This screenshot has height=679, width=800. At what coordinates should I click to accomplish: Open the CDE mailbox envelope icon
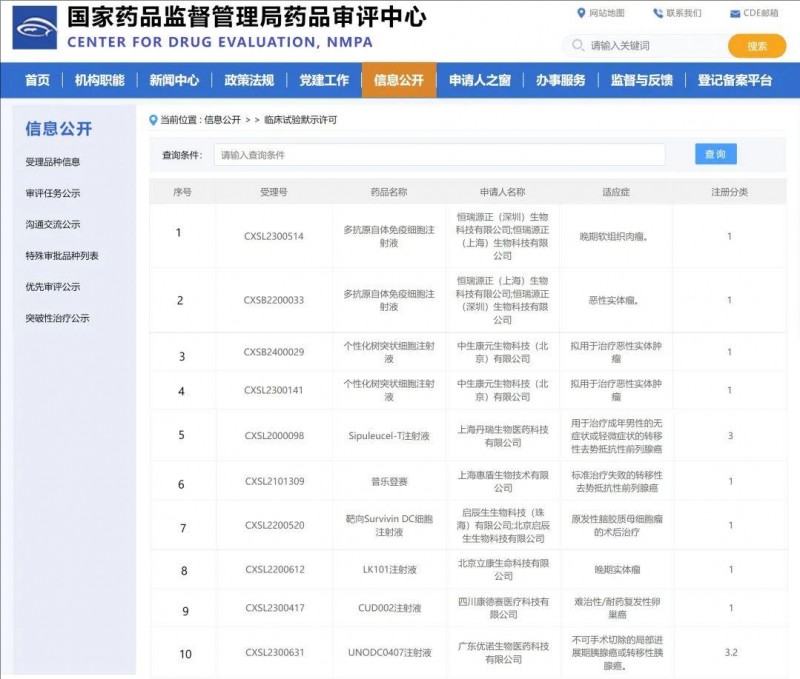pos(735,14)
